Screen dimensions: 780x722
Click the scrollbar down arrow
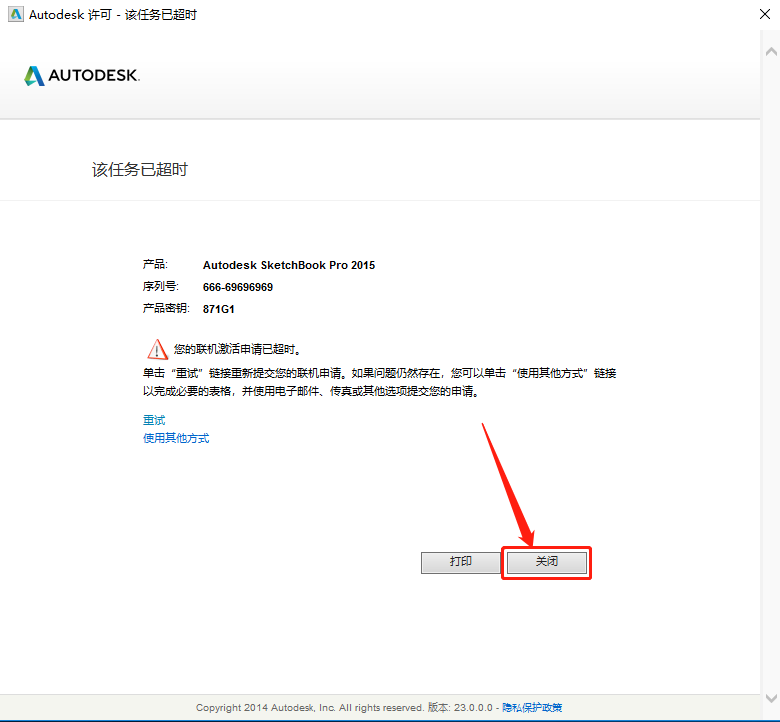coord(771,698)
